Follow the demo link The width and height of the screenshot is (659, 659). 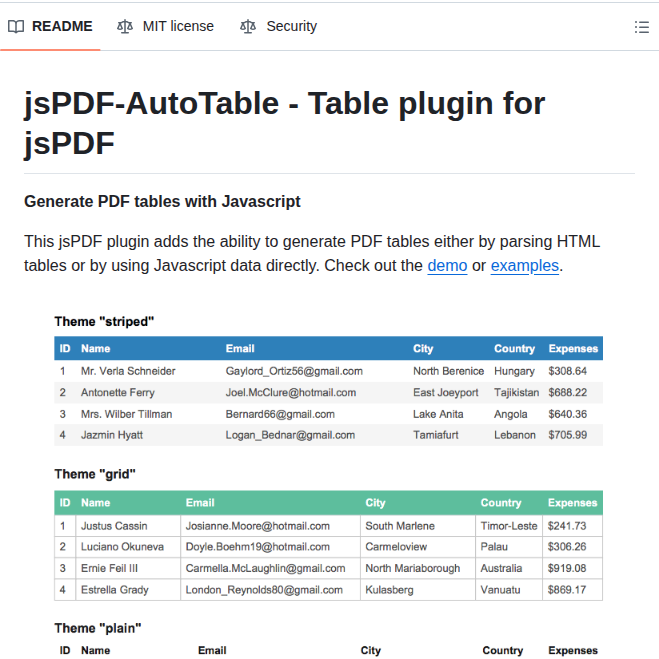click(447, 266)
